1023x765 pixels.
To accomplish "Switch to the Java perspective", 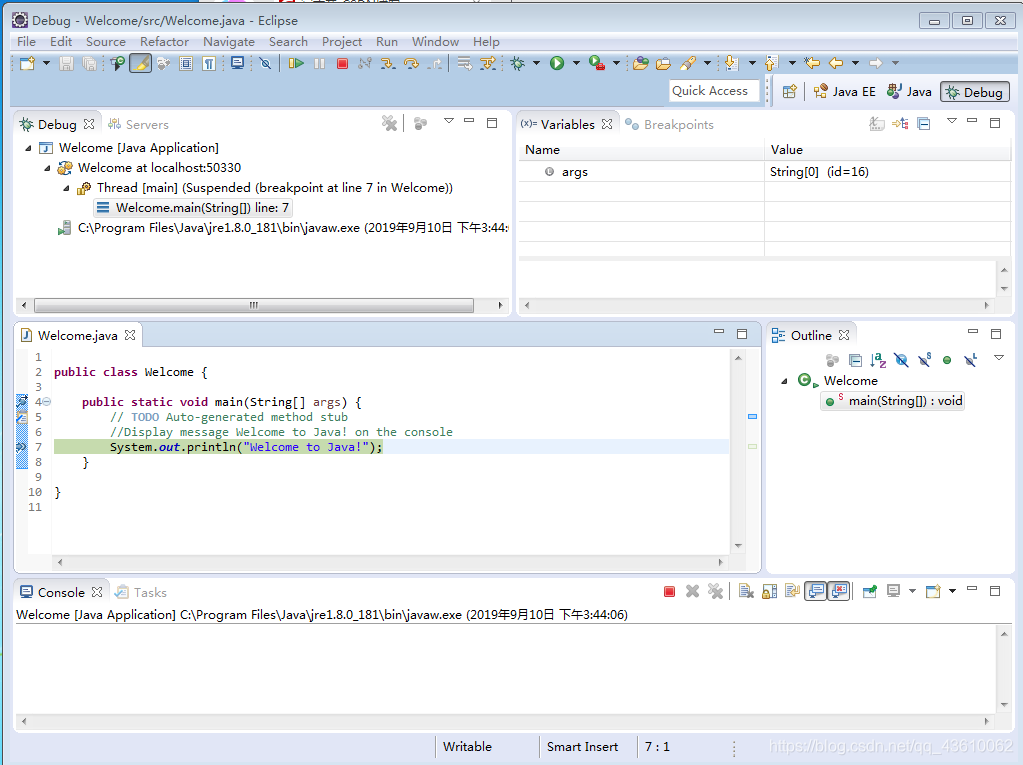I will [x=909, y=92].
